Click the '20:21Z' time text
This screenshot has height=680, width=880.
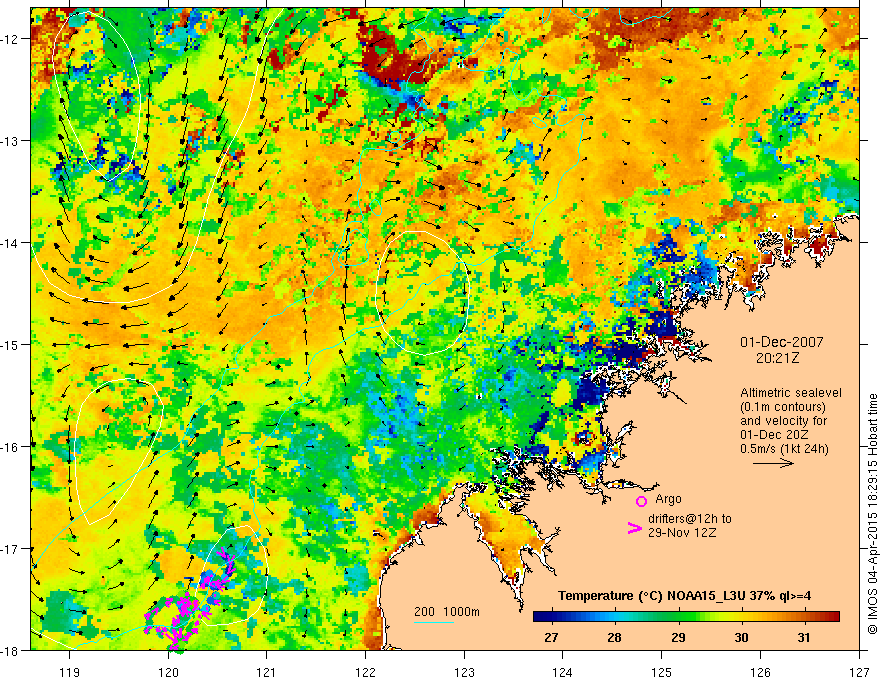pos(777,358)
